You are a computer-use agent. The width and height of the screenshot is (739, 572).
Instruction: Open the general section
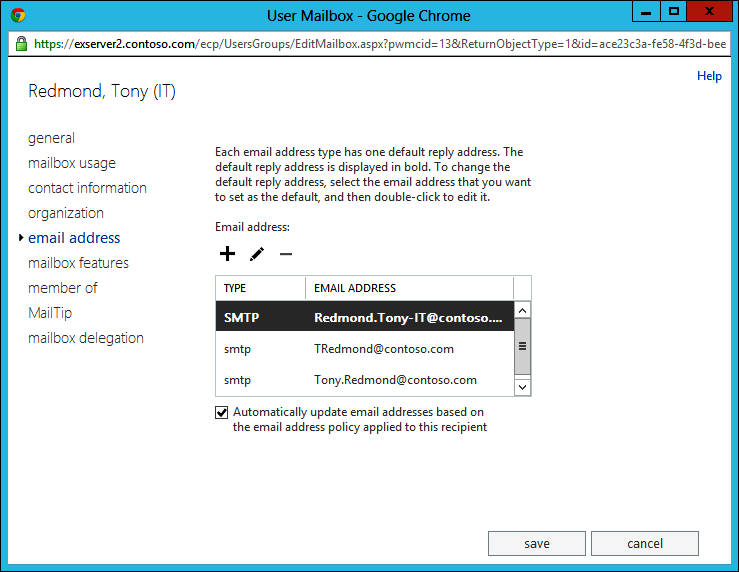click(x=51, y=138)
